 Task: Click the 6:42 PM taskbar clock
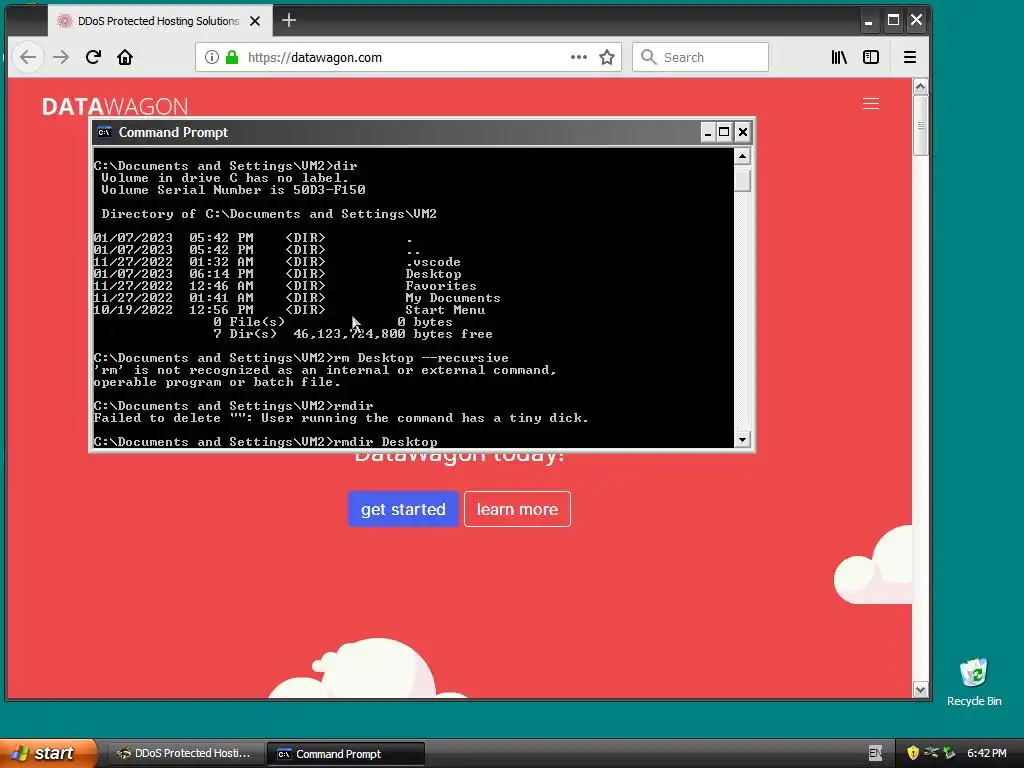click(987, 754)
